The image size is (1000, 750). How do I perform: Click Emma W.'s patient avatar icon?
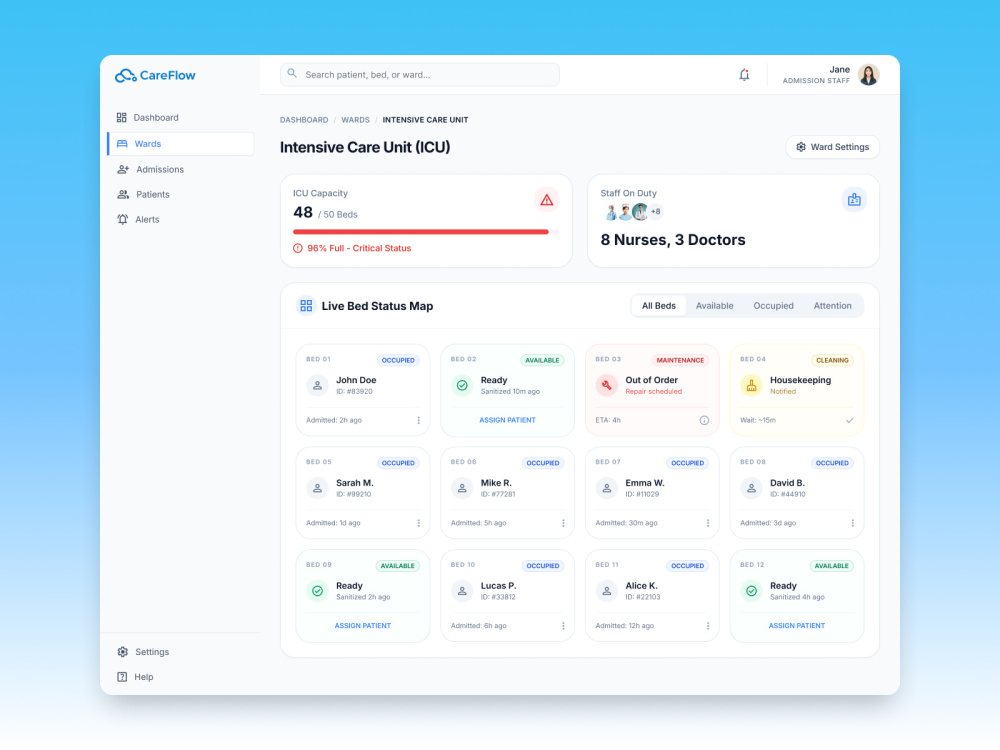pyautogui.click(x=607, y=488)
